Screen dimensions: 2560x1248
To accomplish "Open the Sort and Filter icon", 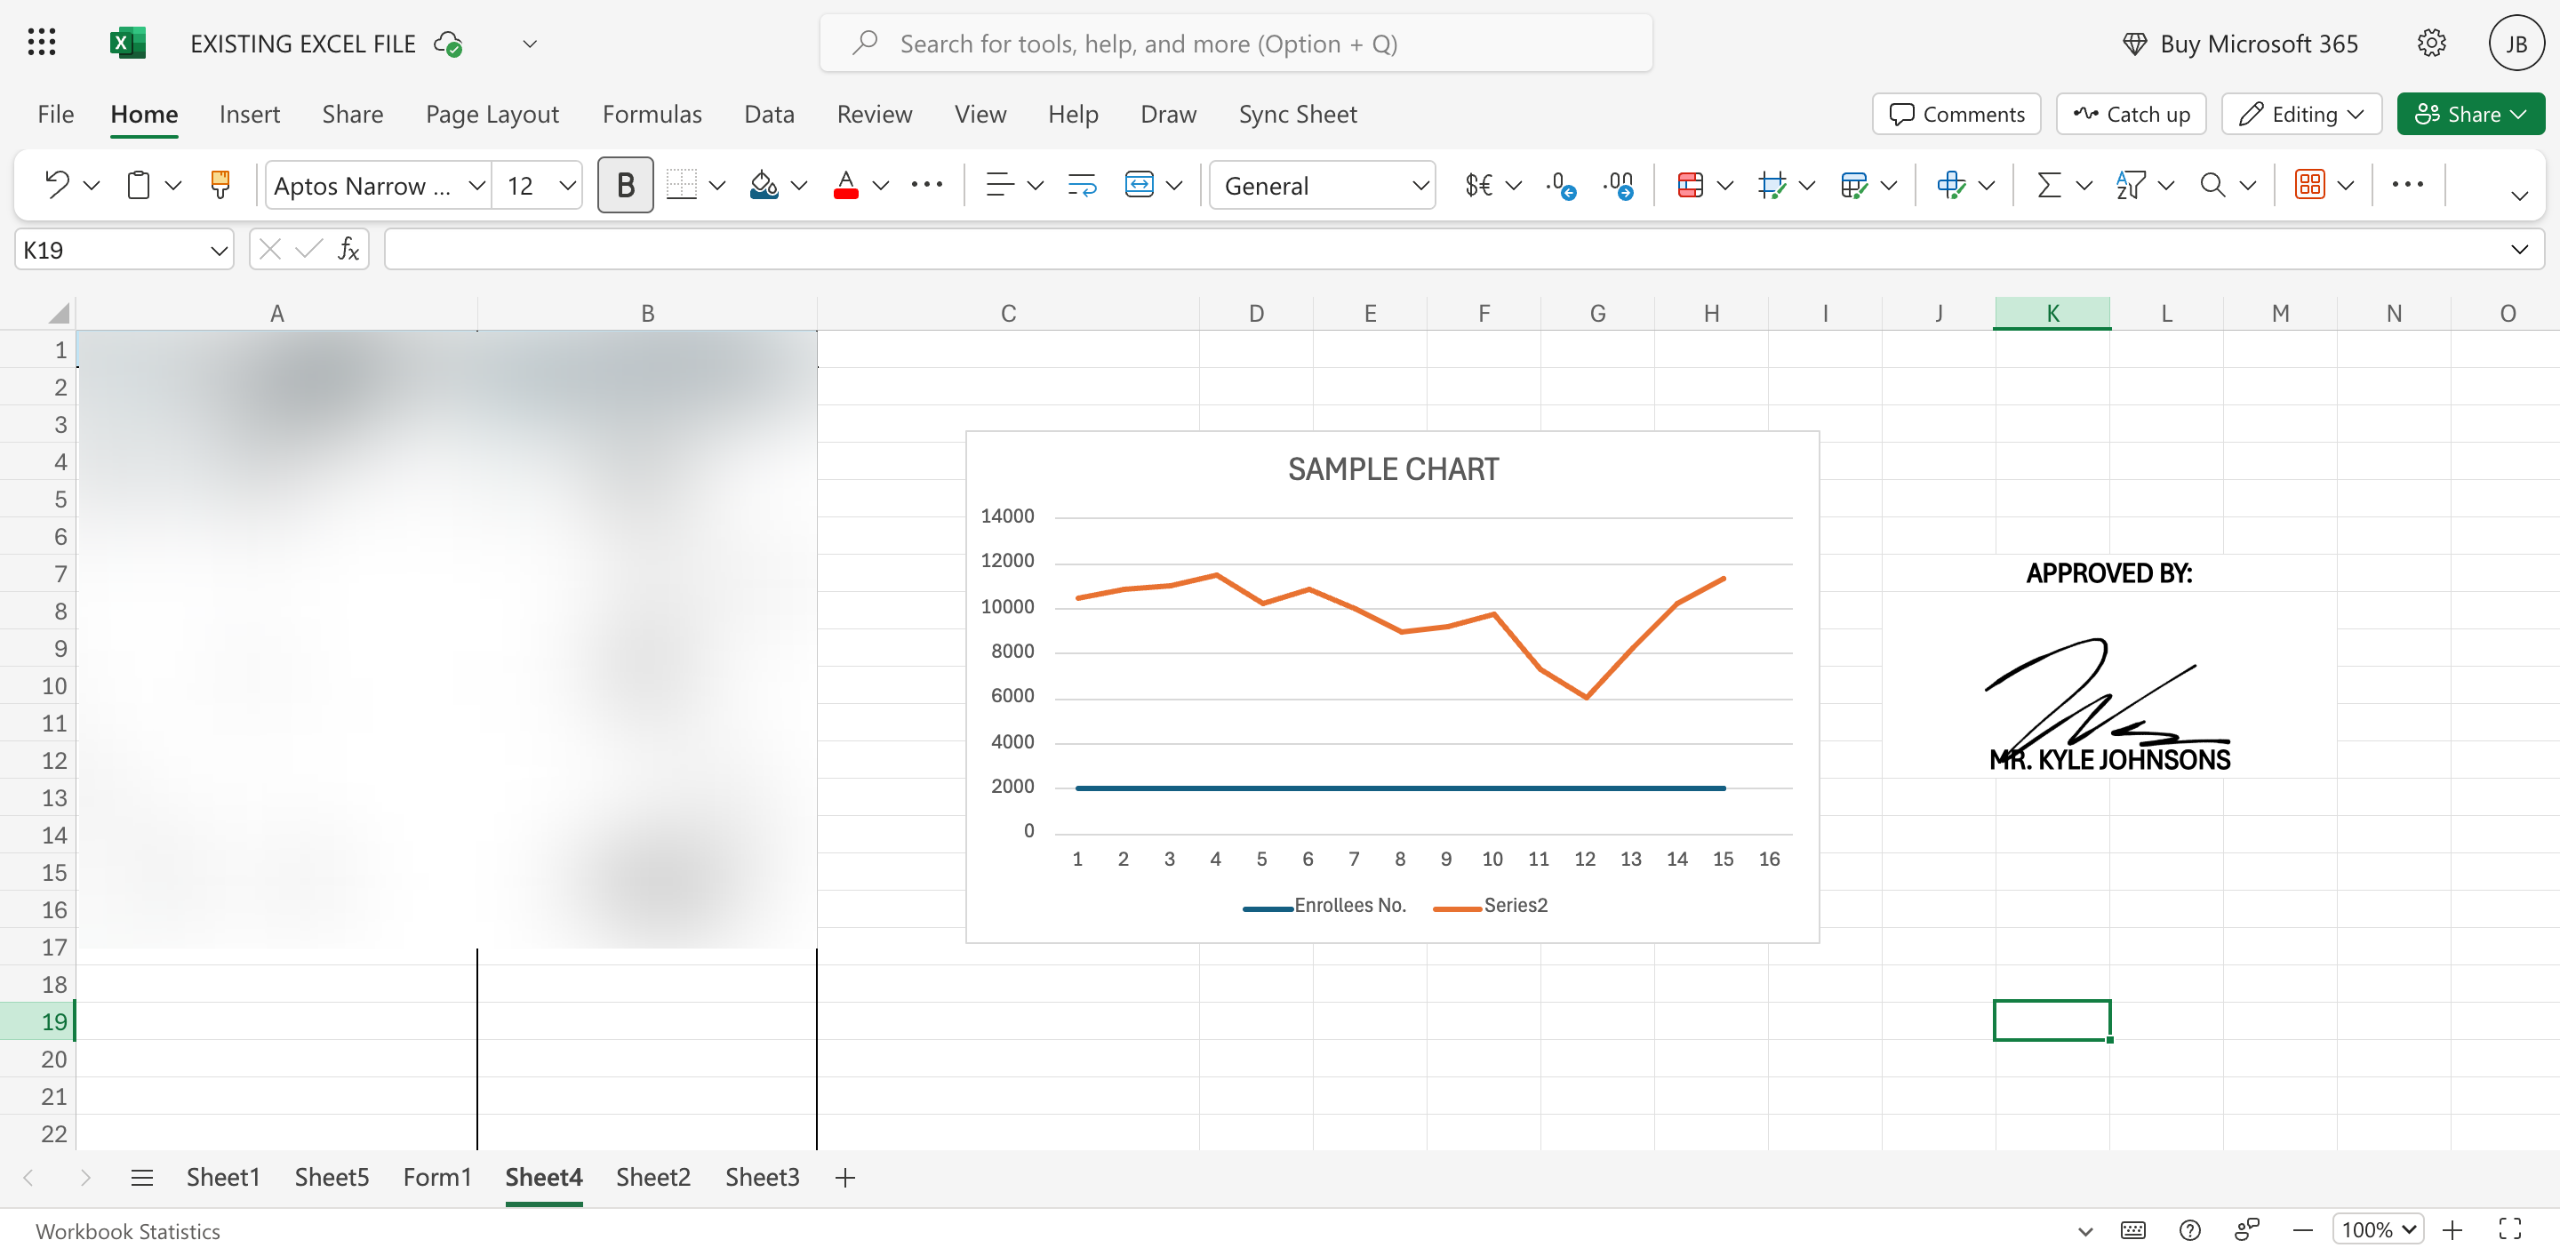I will point(2131,185).
